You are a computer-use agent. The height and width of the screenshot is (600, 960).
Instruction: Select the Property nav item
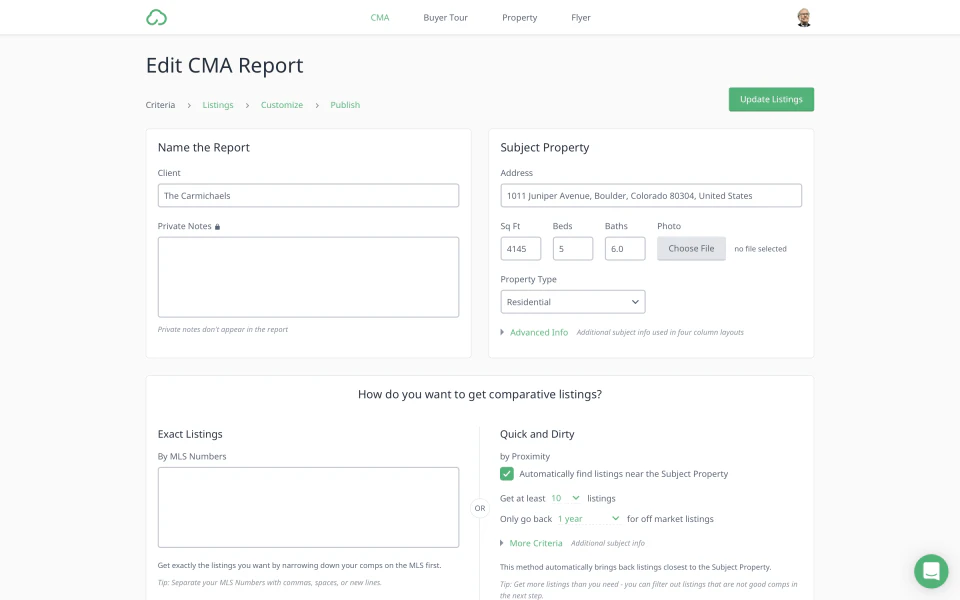pyautogui.click(x=519, y=18)
